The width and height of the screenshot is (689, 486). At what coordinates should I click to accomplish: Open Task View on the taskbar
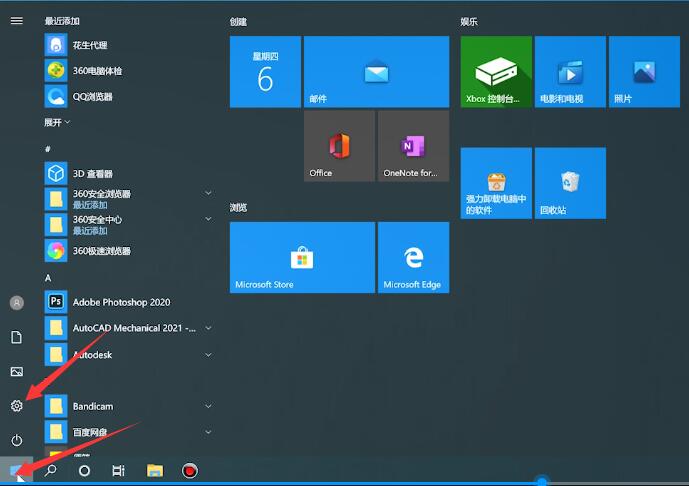coord(119,471)
